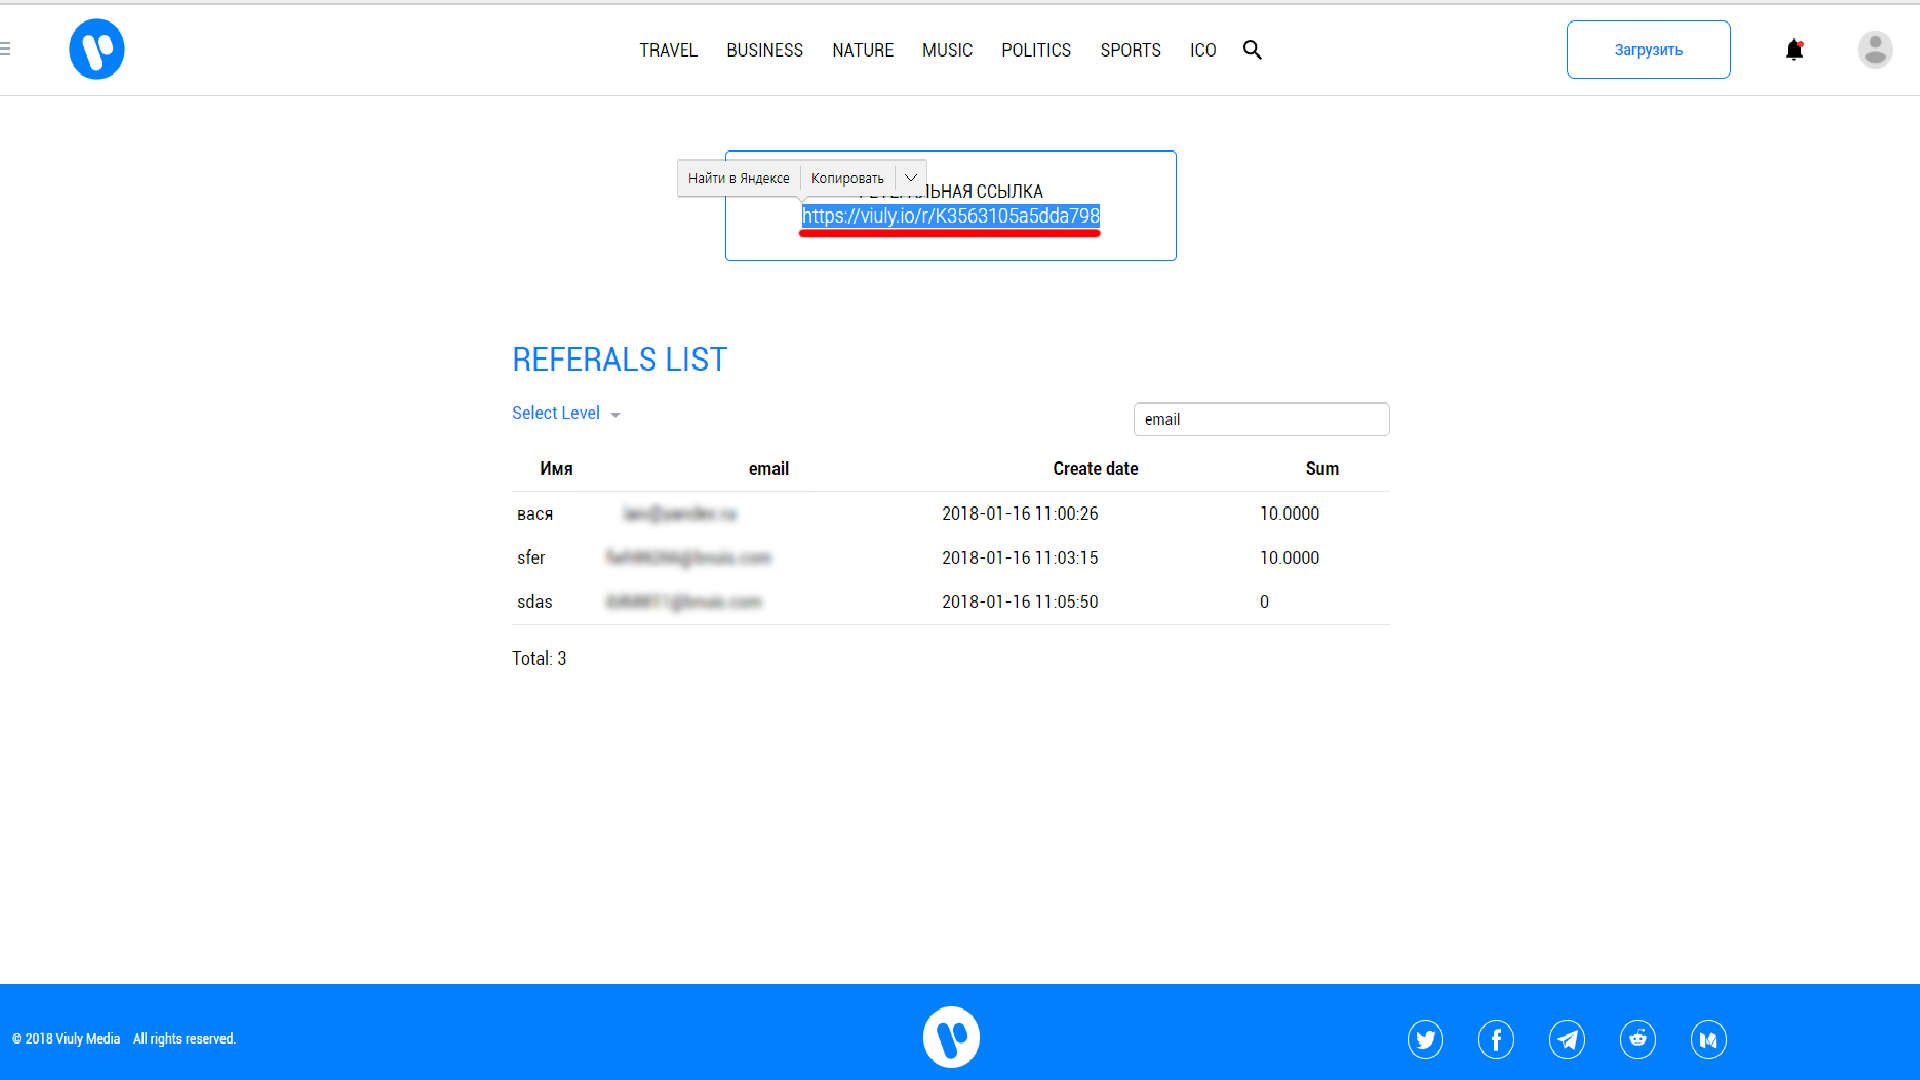This screenshot has width=1920, height=1080.
Task: Open the search magnifier icon
Action: pos(1252,50)
